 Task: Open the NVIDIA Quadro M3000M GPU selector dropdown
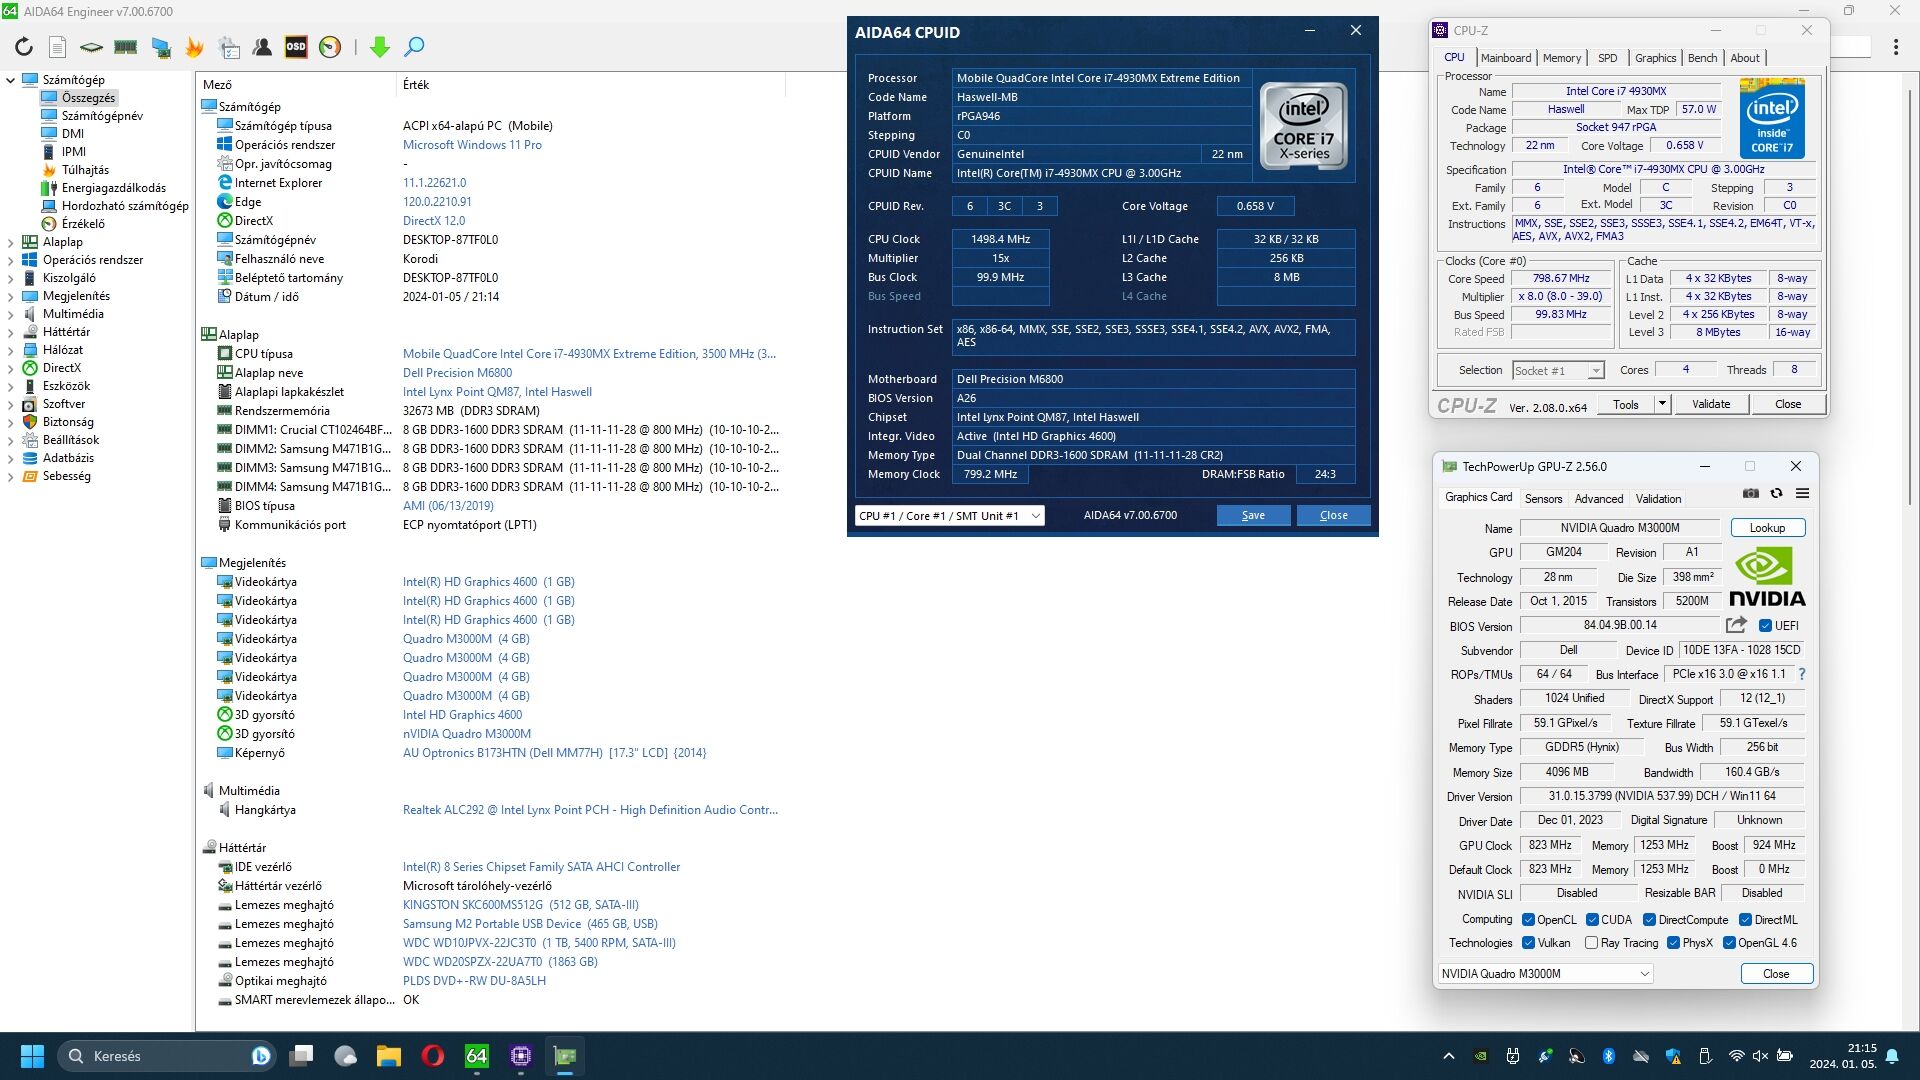click(1544, 974)
